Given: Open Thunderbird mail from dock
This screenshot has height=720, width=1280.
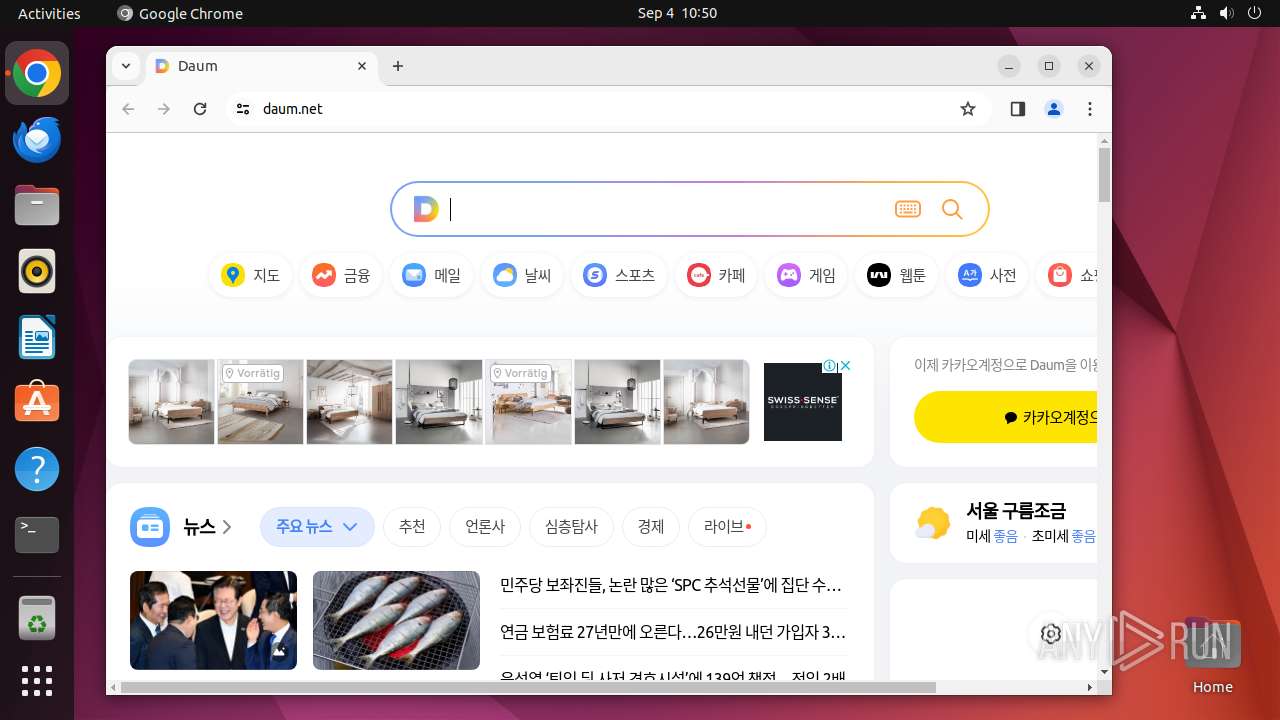Looking at the screenshot, I should coord(37,140).
